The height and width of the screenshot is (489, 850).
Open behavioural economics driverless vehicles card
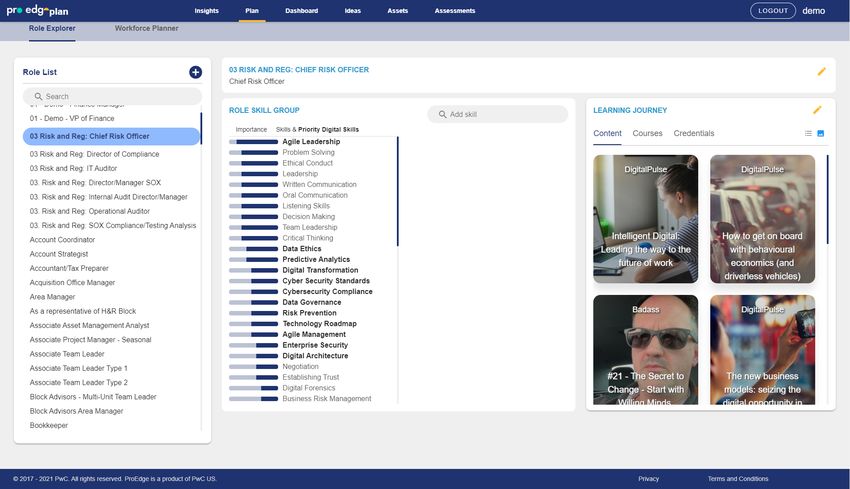(762, 219)
